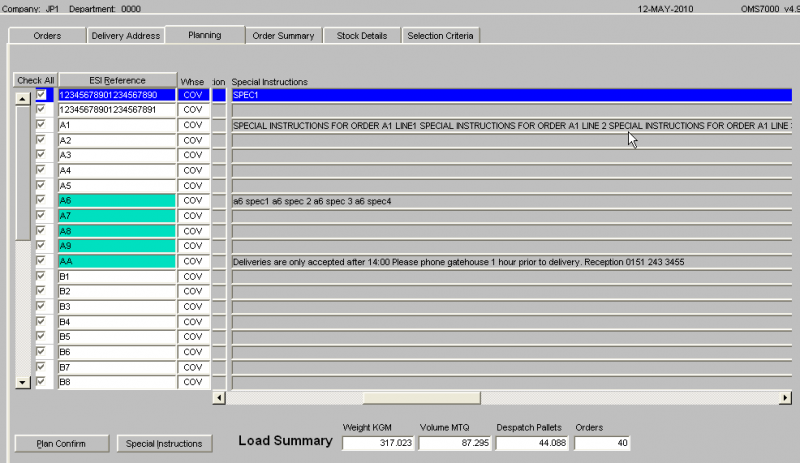Viewport: 800px width, 463px height.
Task: Click the Orders count field 40
Action: coord(602,443)
